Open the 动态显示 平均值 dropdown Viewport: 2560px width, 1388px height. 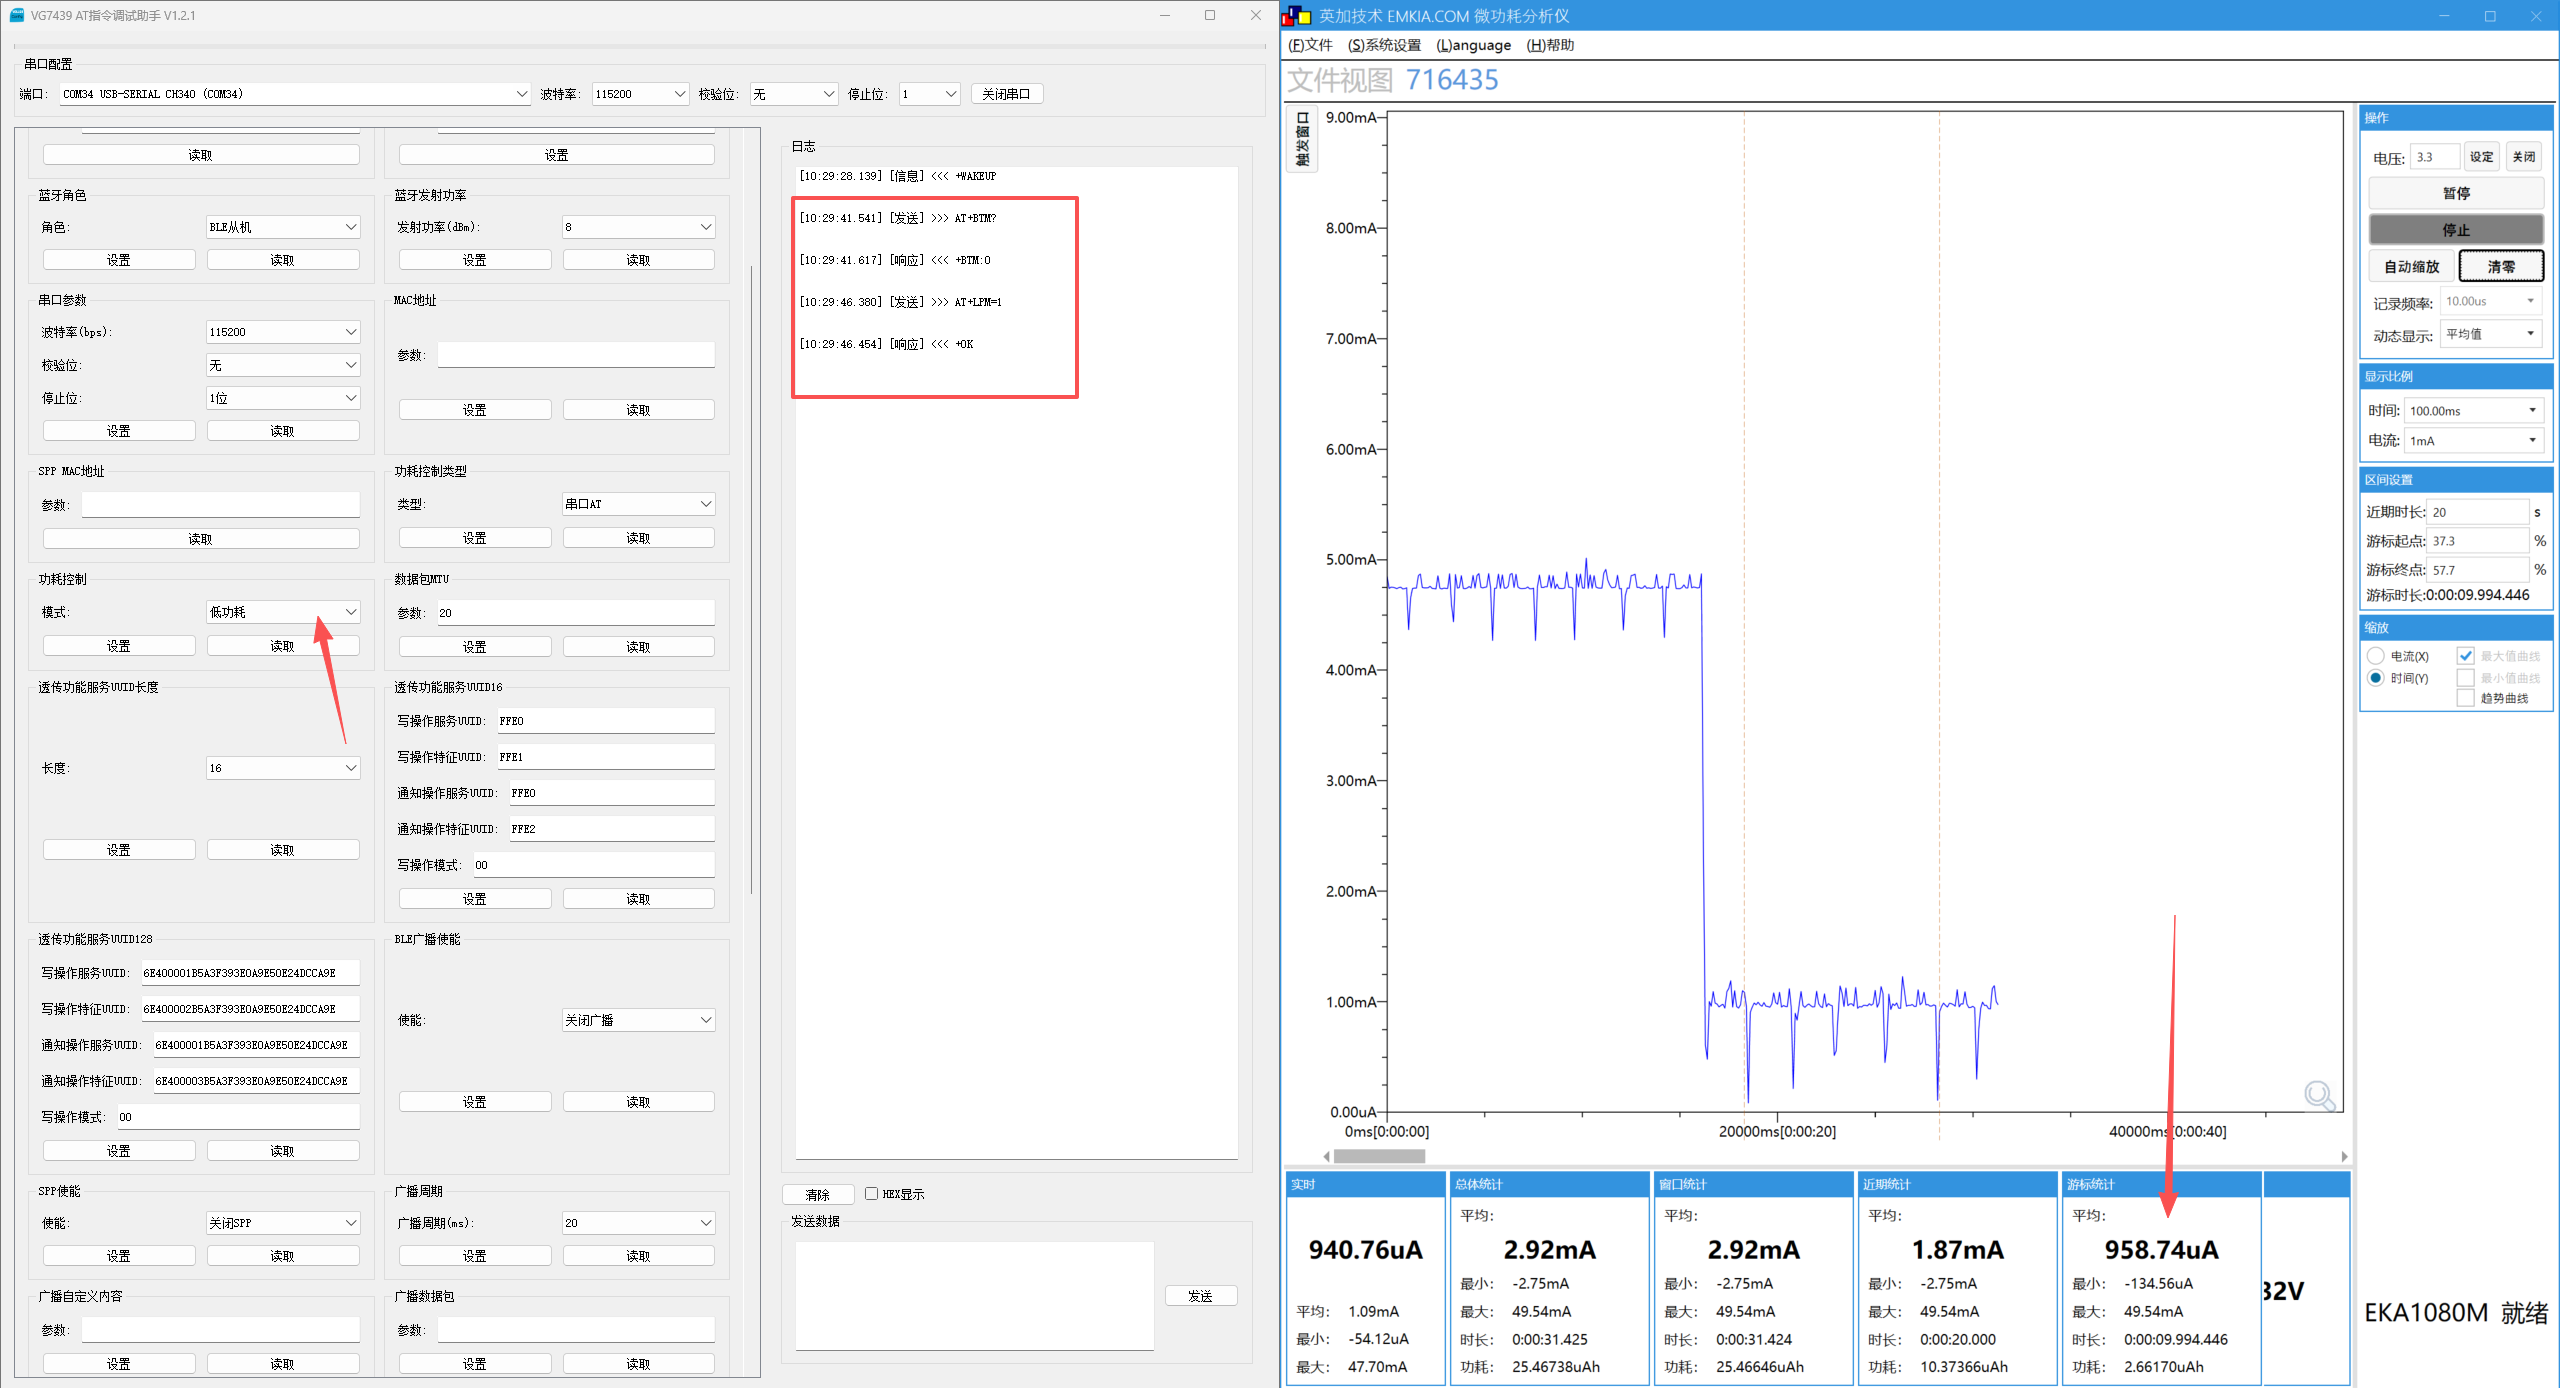tap(2491, 334)
